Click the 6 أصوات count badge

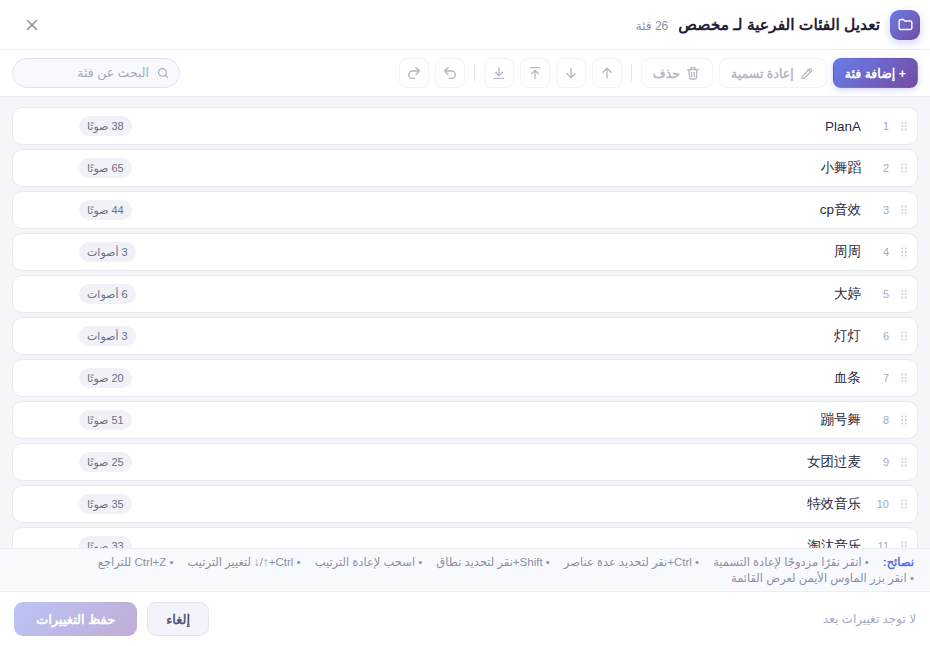(107, 294)
